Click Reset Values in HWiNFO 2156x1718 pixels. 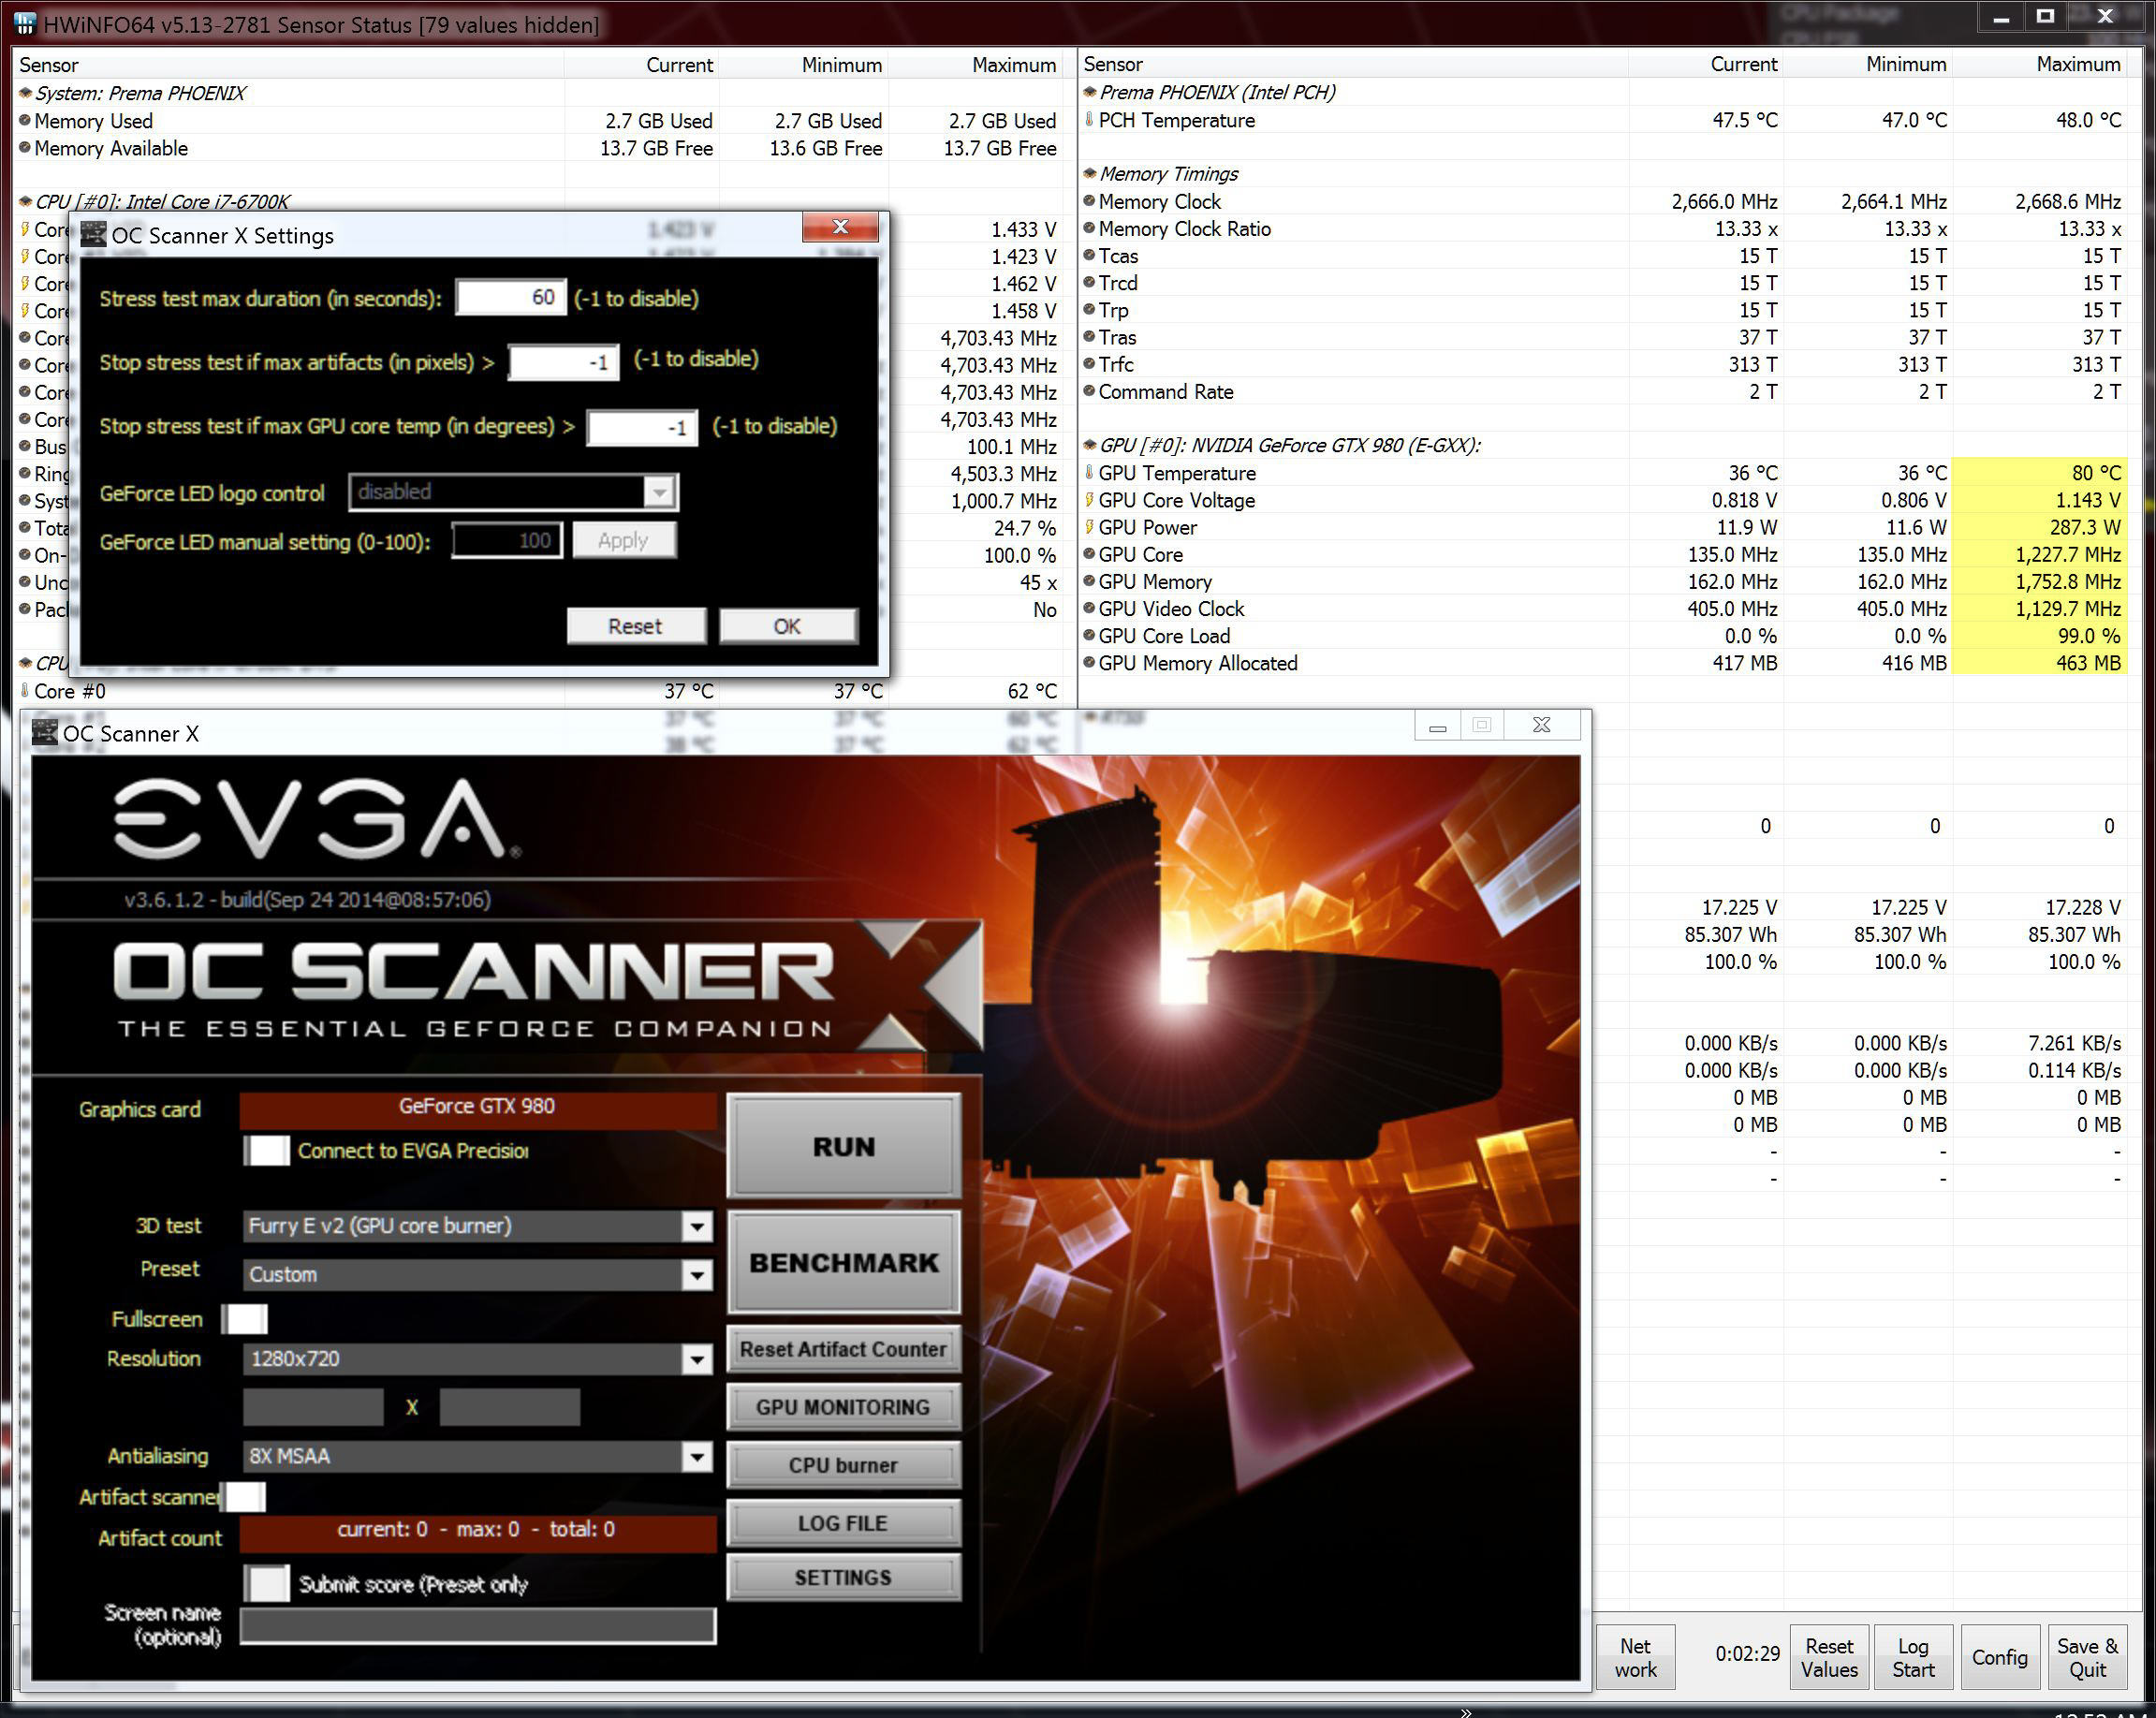click(1829, 1657)
